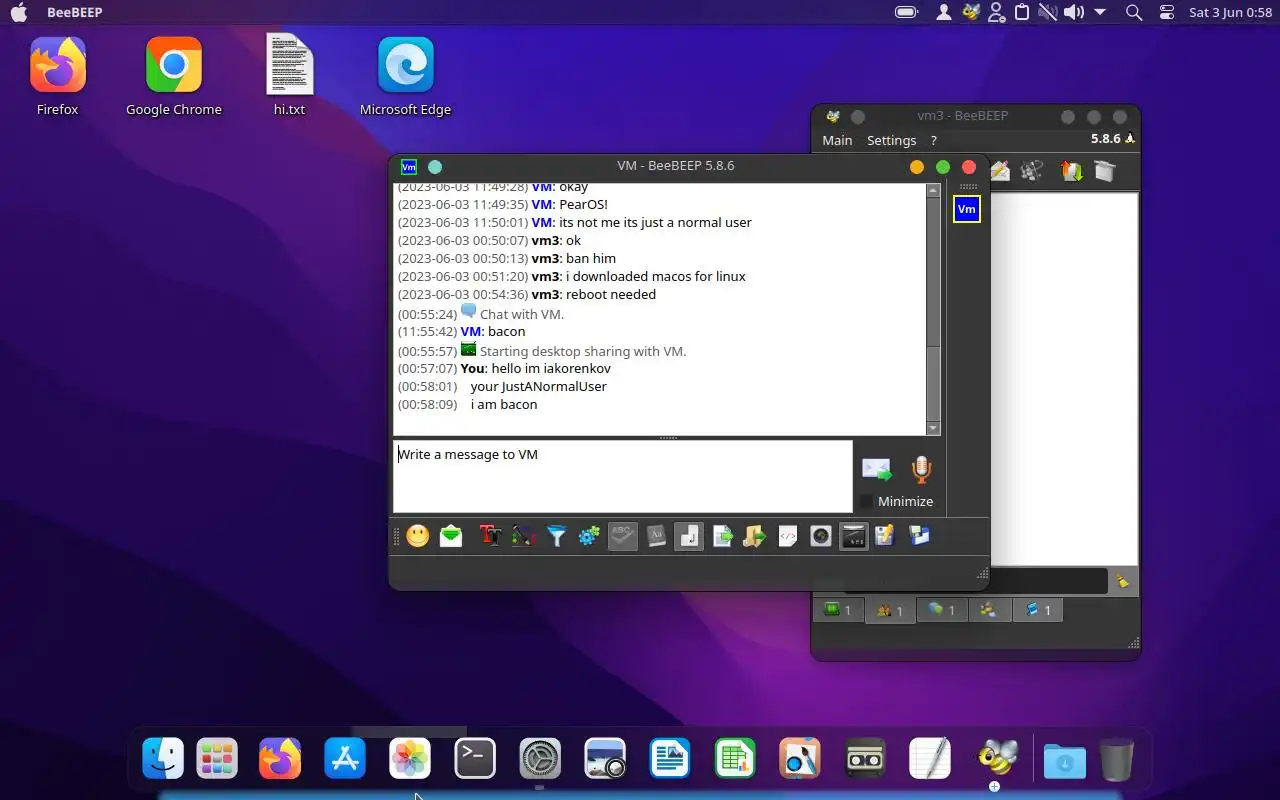
Task: Click the code snippet icon
Action: tap(788, 536)
